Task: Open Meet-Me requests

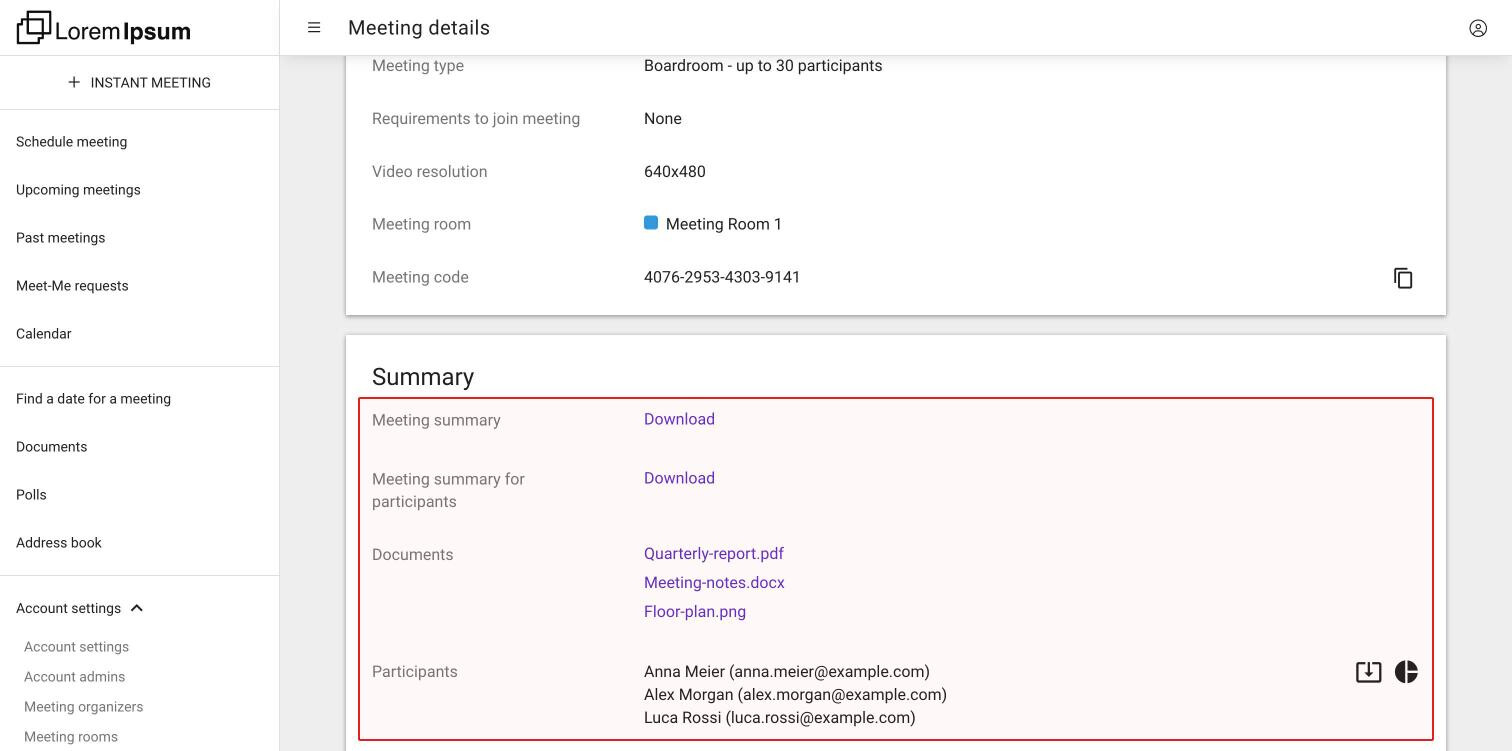Action: 72,286
